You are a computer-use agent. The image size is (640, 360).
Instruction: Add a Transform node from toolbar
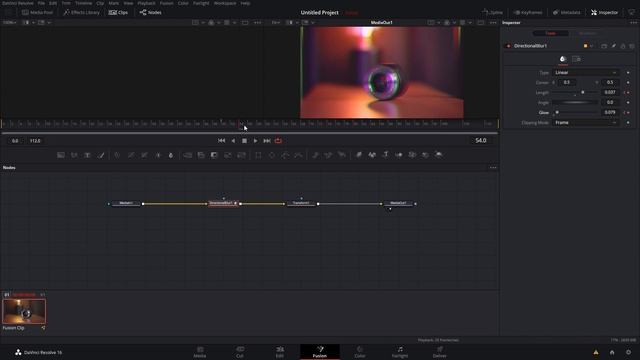(x=242, y=155)
